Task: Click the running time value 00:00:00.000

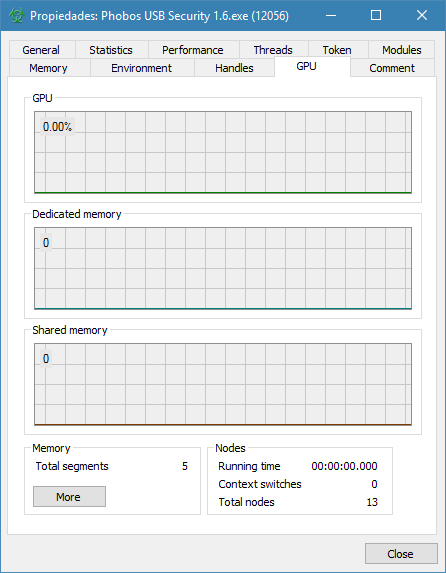Action: tap(344, 466)
